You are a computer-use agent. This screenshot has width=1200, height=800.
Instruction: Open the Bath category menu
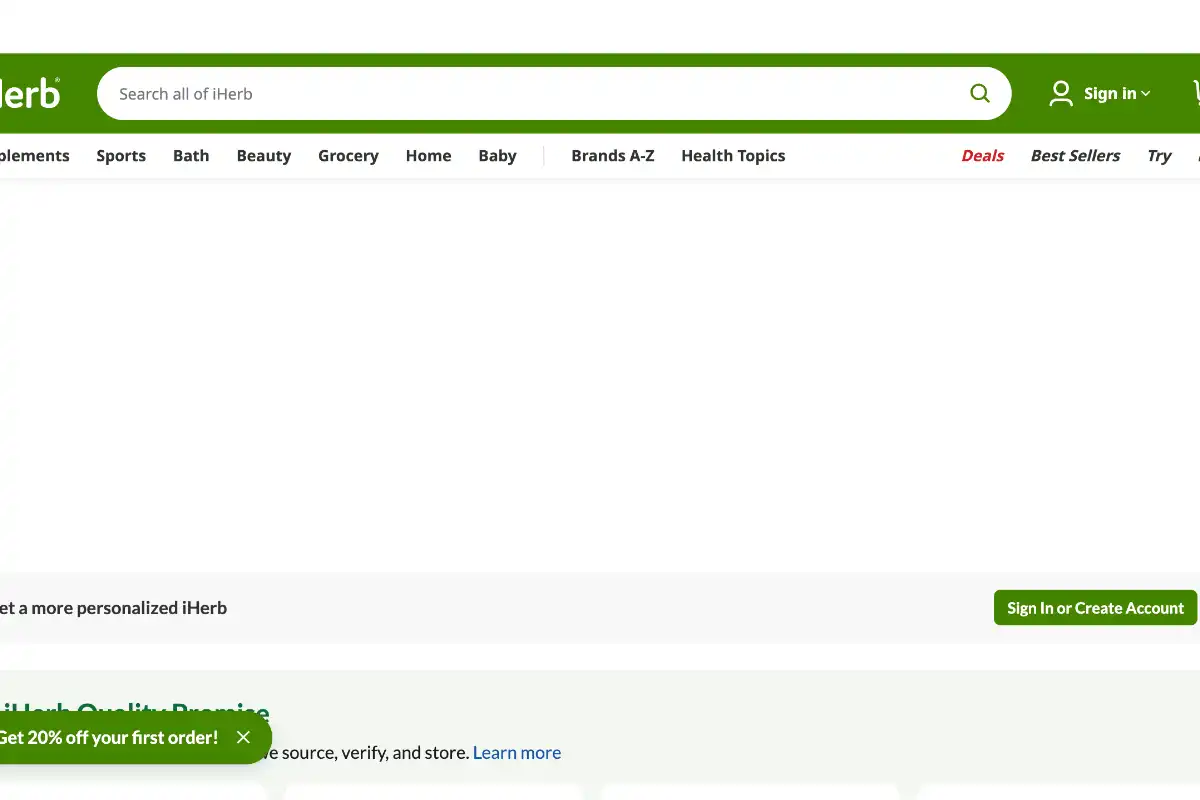click(x=191, y=156)
